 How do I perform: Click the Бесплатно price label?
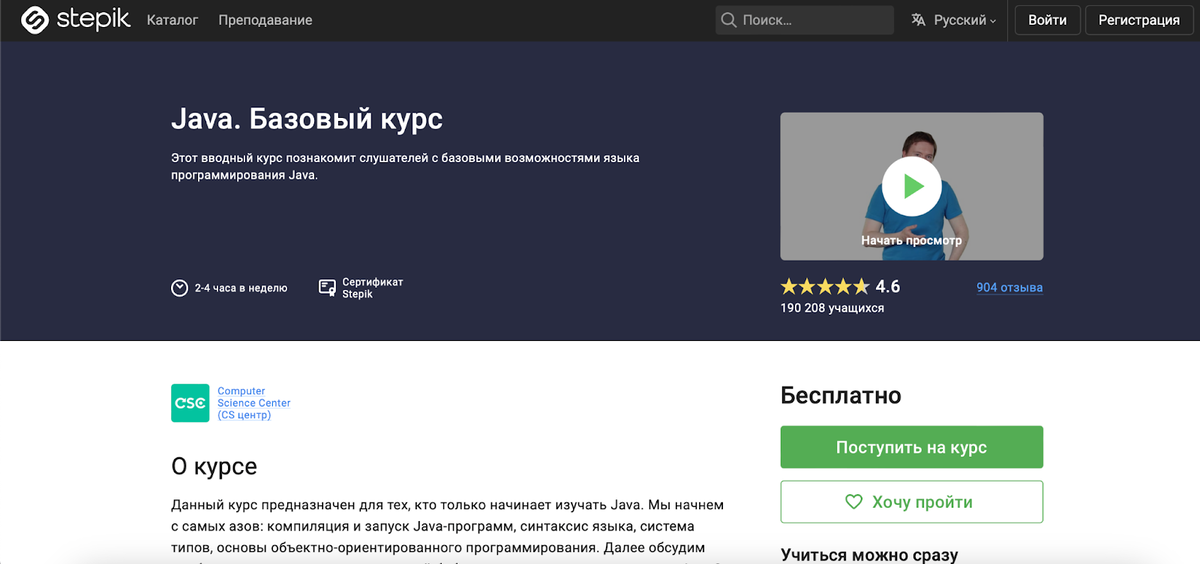tap(841, 395)
